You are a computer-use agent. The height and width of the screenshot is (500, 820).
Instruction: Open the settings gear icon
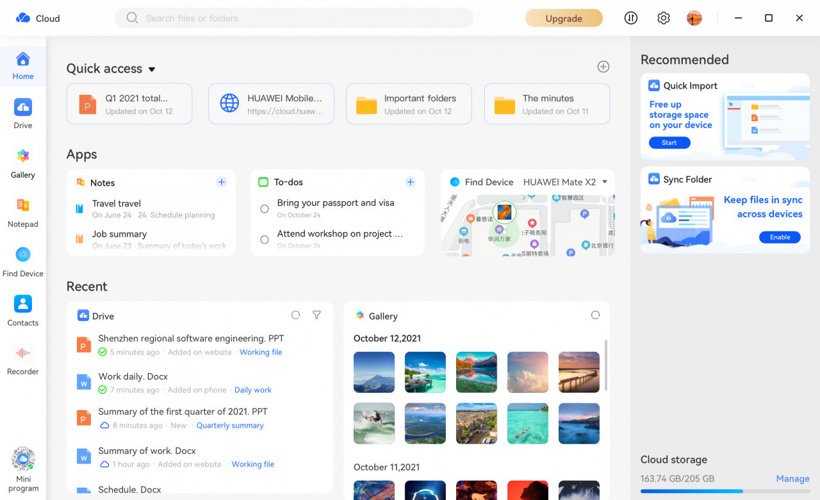click(663, 18)
